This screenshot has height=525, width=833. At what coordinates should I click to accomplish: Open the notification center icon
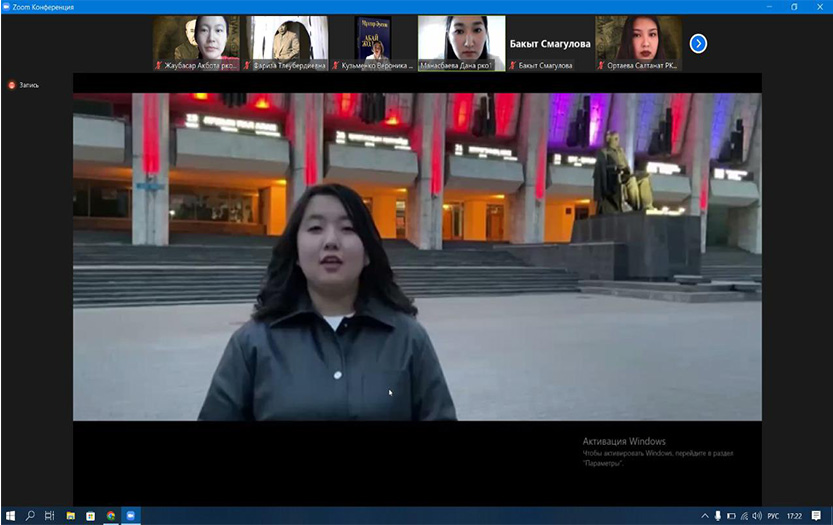[x=816, y=516]
